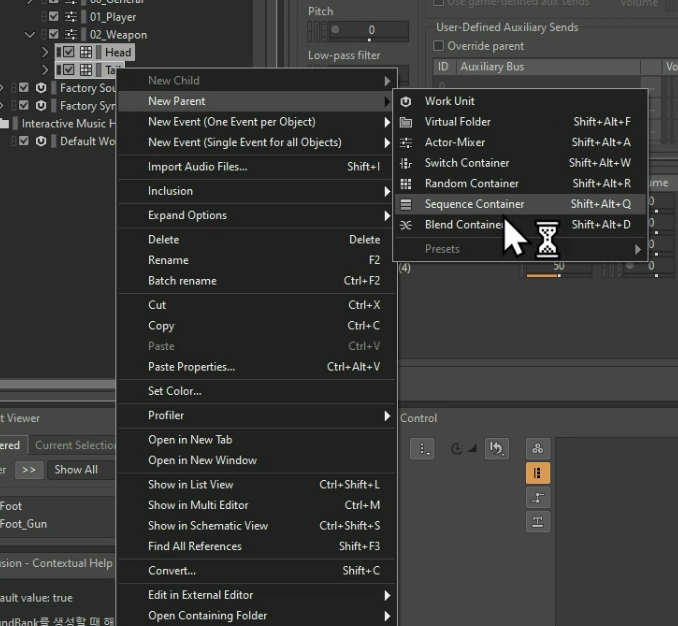Click the Foot_Gun list entry

(23, 524)
